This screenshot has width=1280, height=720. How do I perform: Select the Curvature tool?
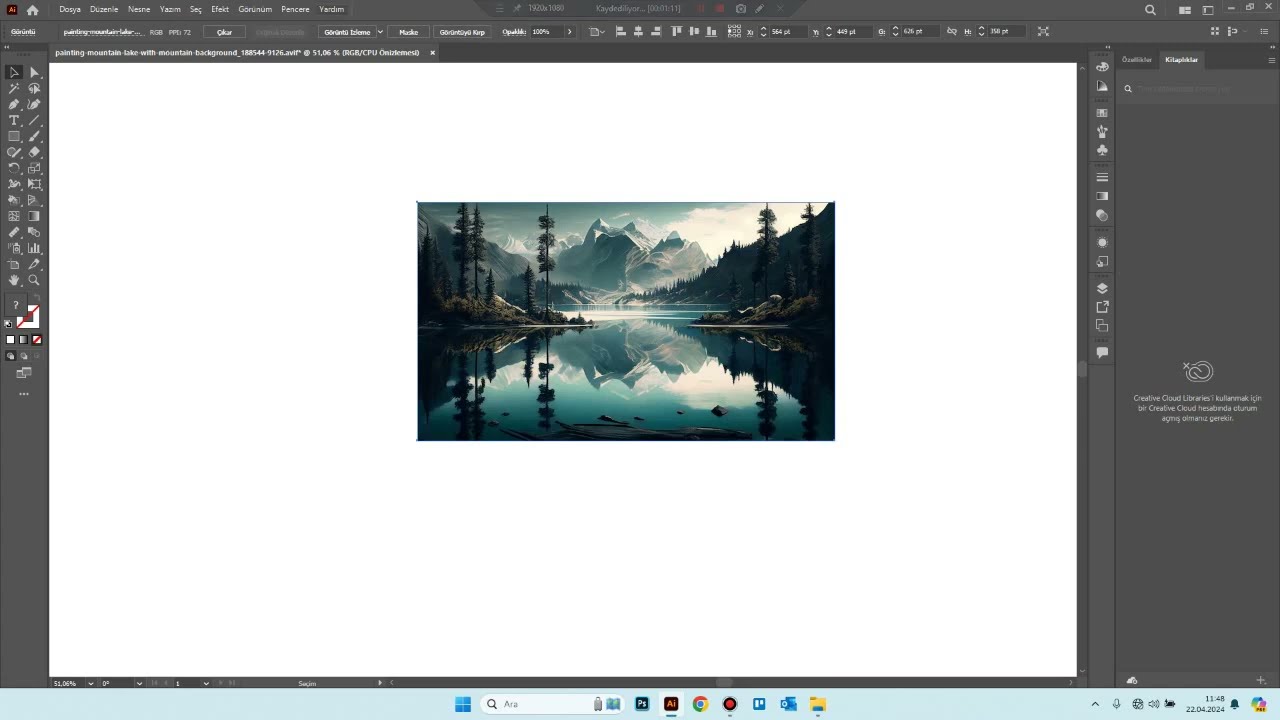click(34, 104)
